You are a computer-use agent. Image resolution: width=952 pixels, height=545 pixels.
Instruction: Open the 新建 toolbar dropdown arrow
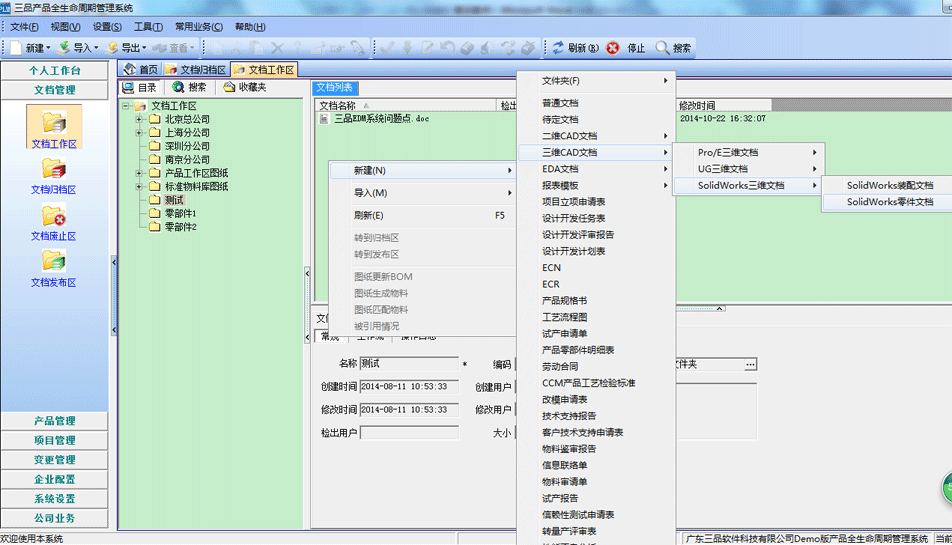click(x=50, y=48)
